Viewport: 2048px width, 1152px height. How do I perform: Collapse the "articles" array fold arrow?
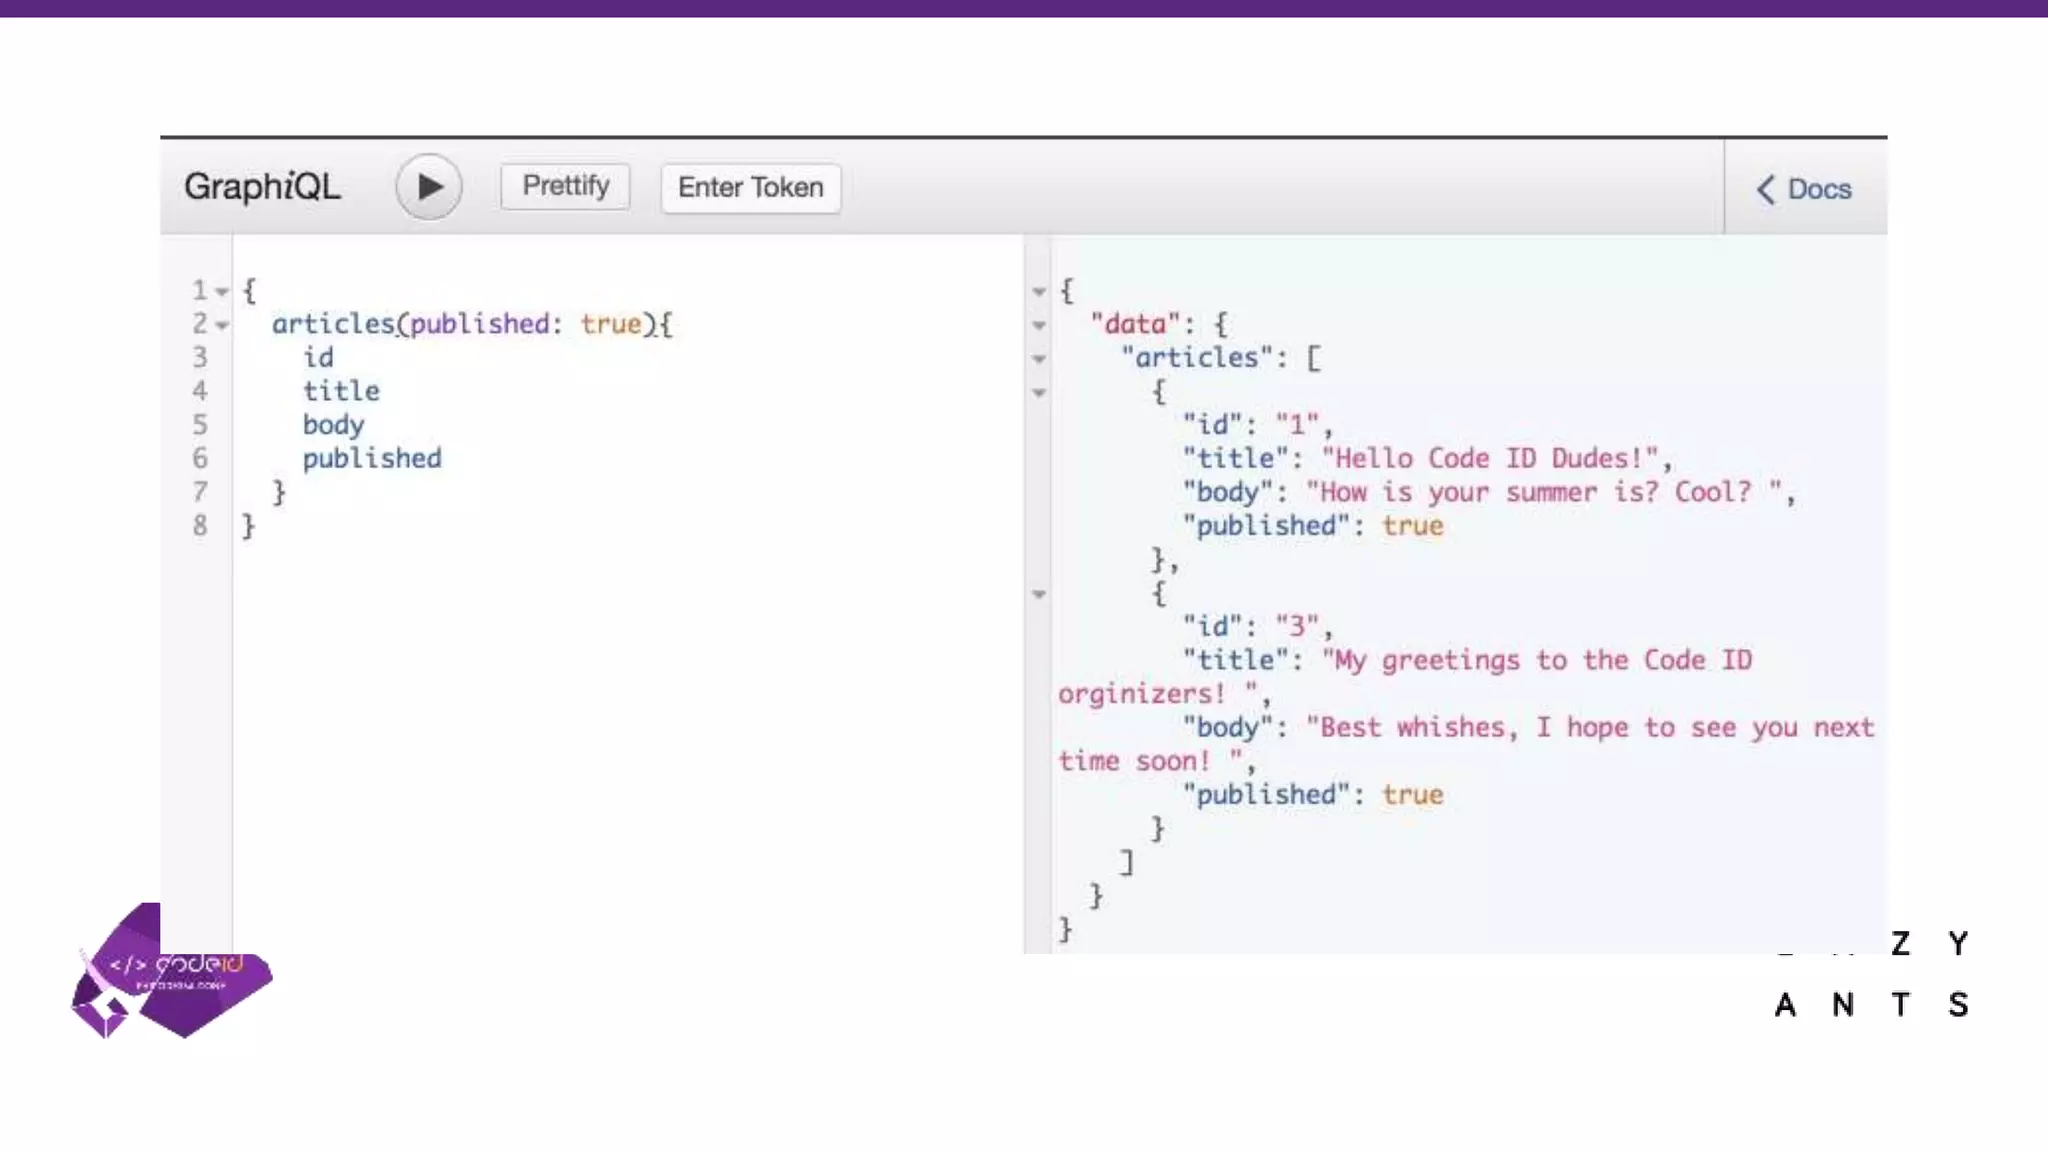[1039, 359]
